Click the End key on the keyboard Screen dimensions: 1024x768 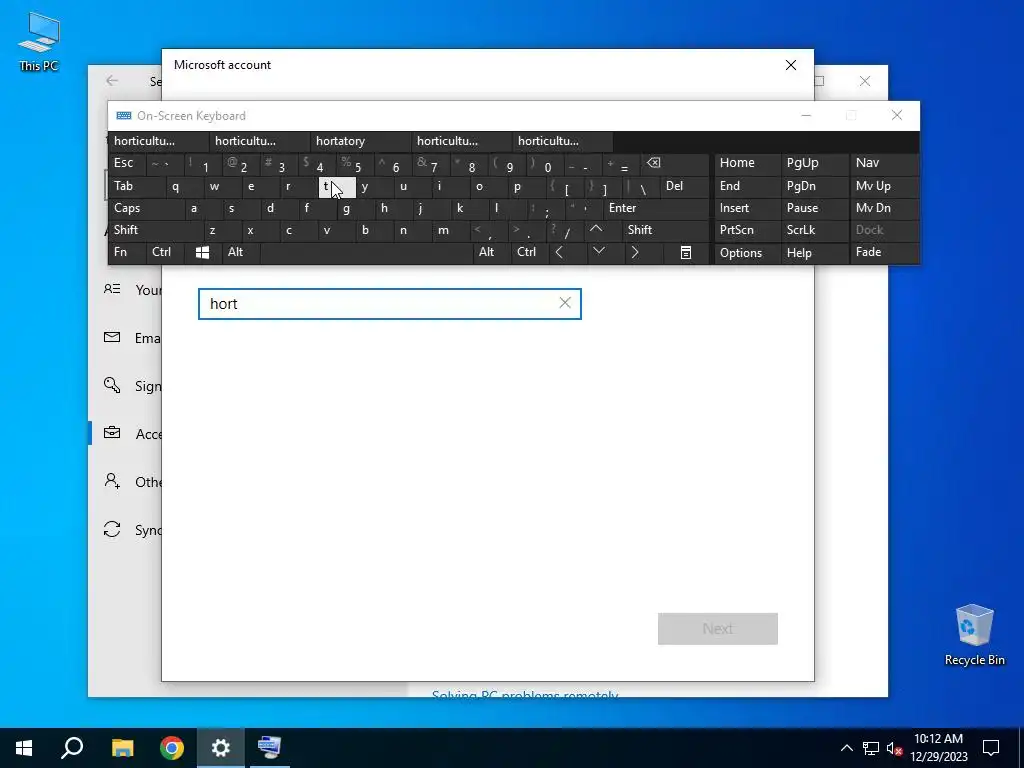[x=746, y=187]
